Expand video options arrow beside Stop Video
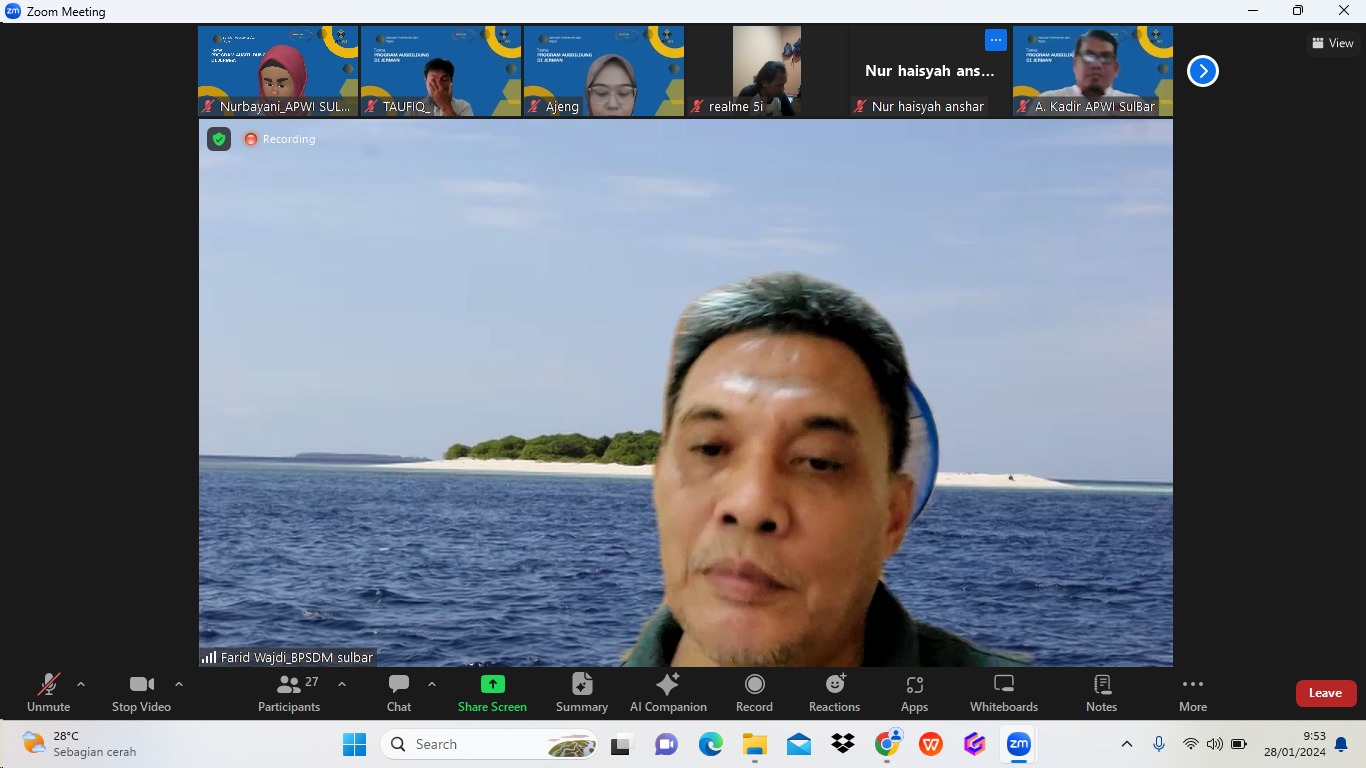 click(179, 685)
